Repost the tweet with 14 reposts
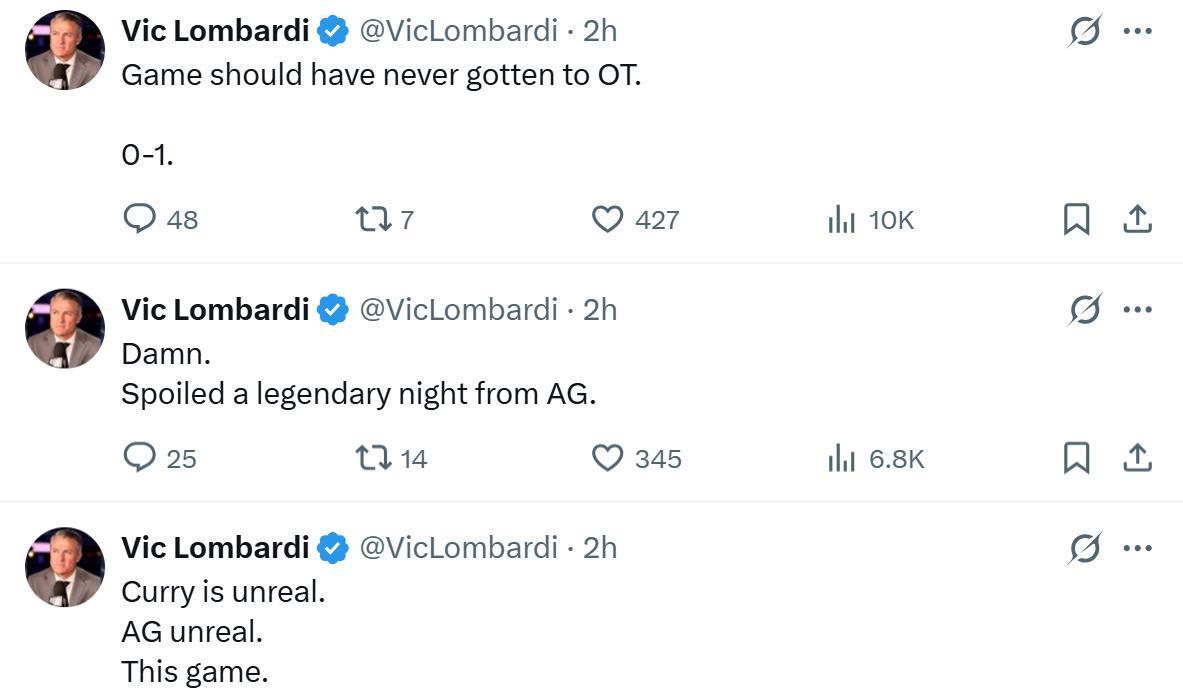 tap(373, 457)
